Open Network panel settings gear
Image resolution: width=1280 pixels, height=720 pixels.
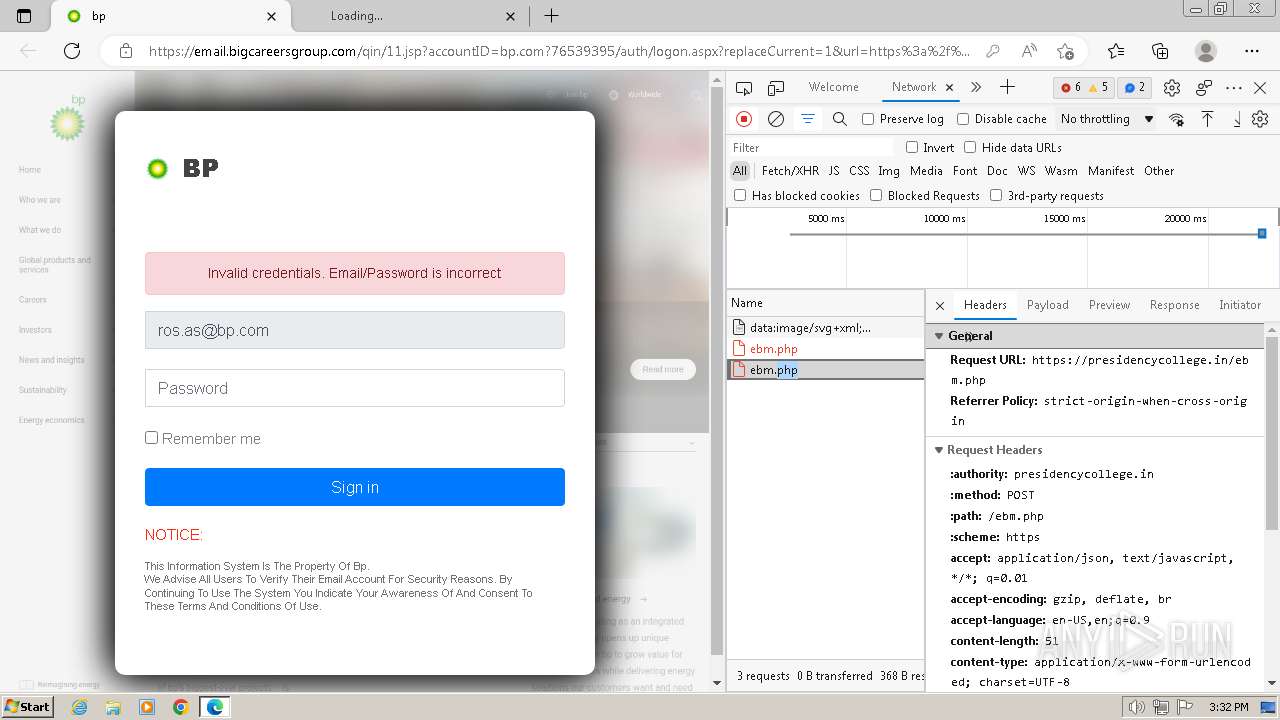[1260, 119]
